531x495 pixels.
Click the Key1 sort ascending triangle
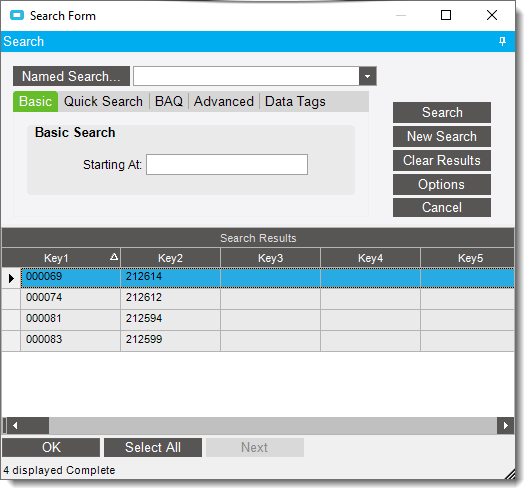tap(114, 257)
